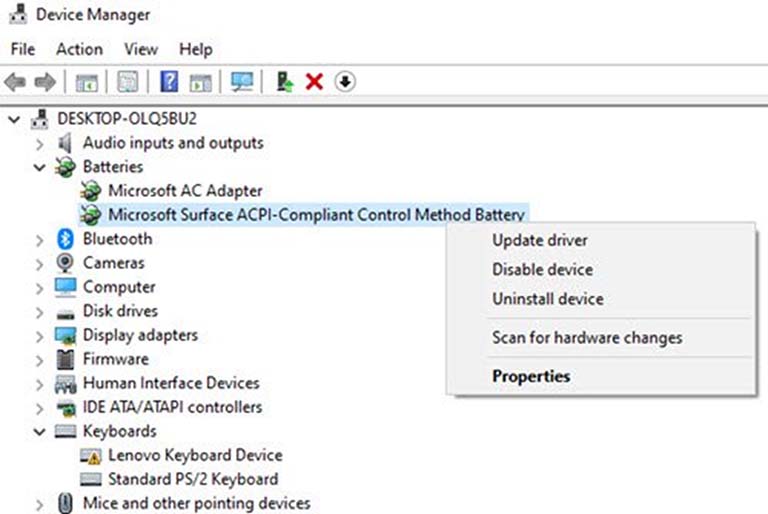Collapse the Batteries category
768x514 pixels.
[40, 168]
